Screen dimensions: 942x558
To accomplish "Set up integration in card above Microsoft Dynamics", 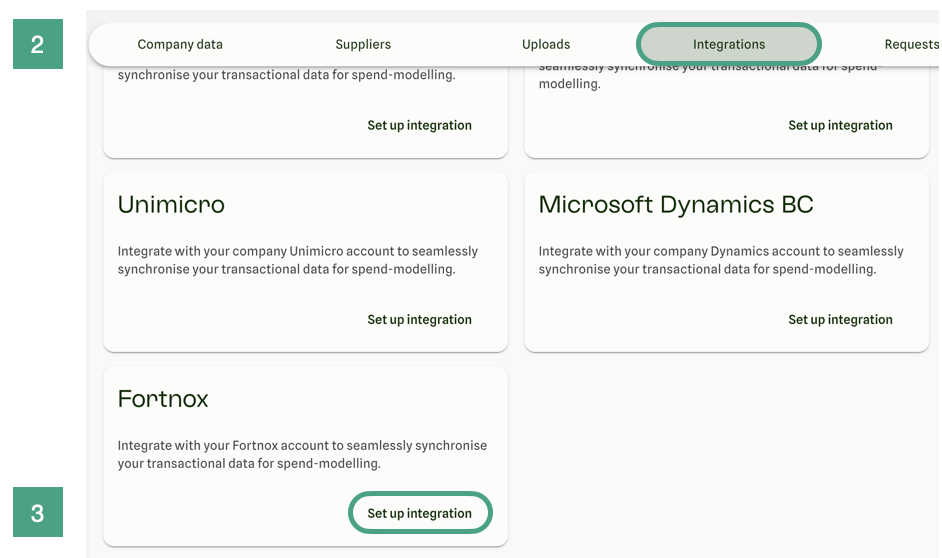I will (840, 126).
